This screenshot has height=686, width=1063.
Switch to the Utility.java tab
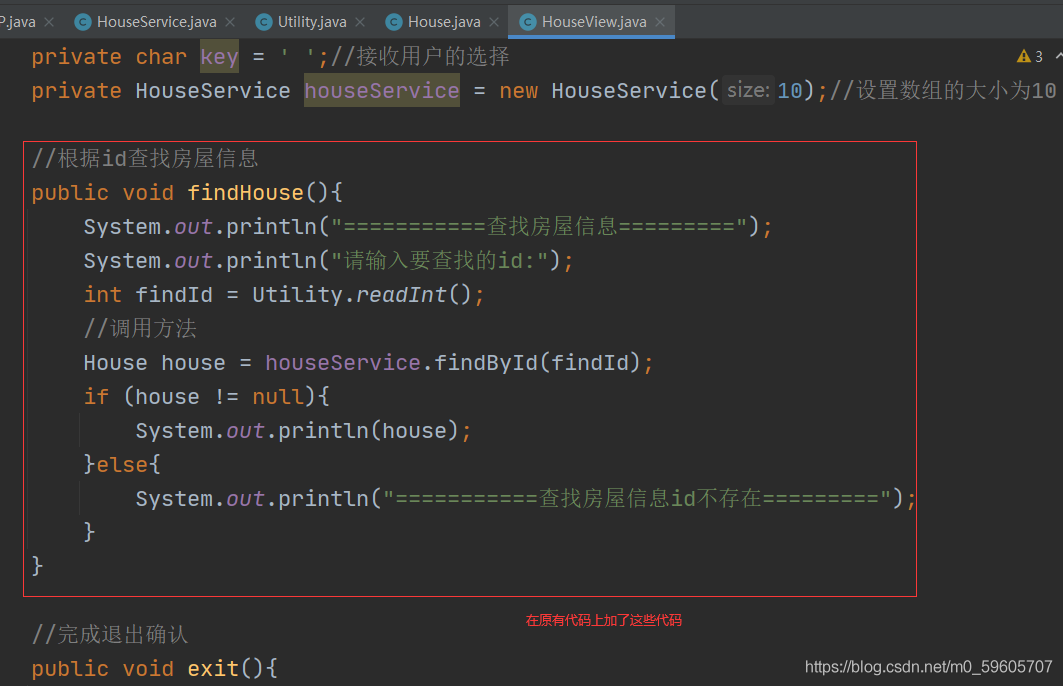click(312, 22)
